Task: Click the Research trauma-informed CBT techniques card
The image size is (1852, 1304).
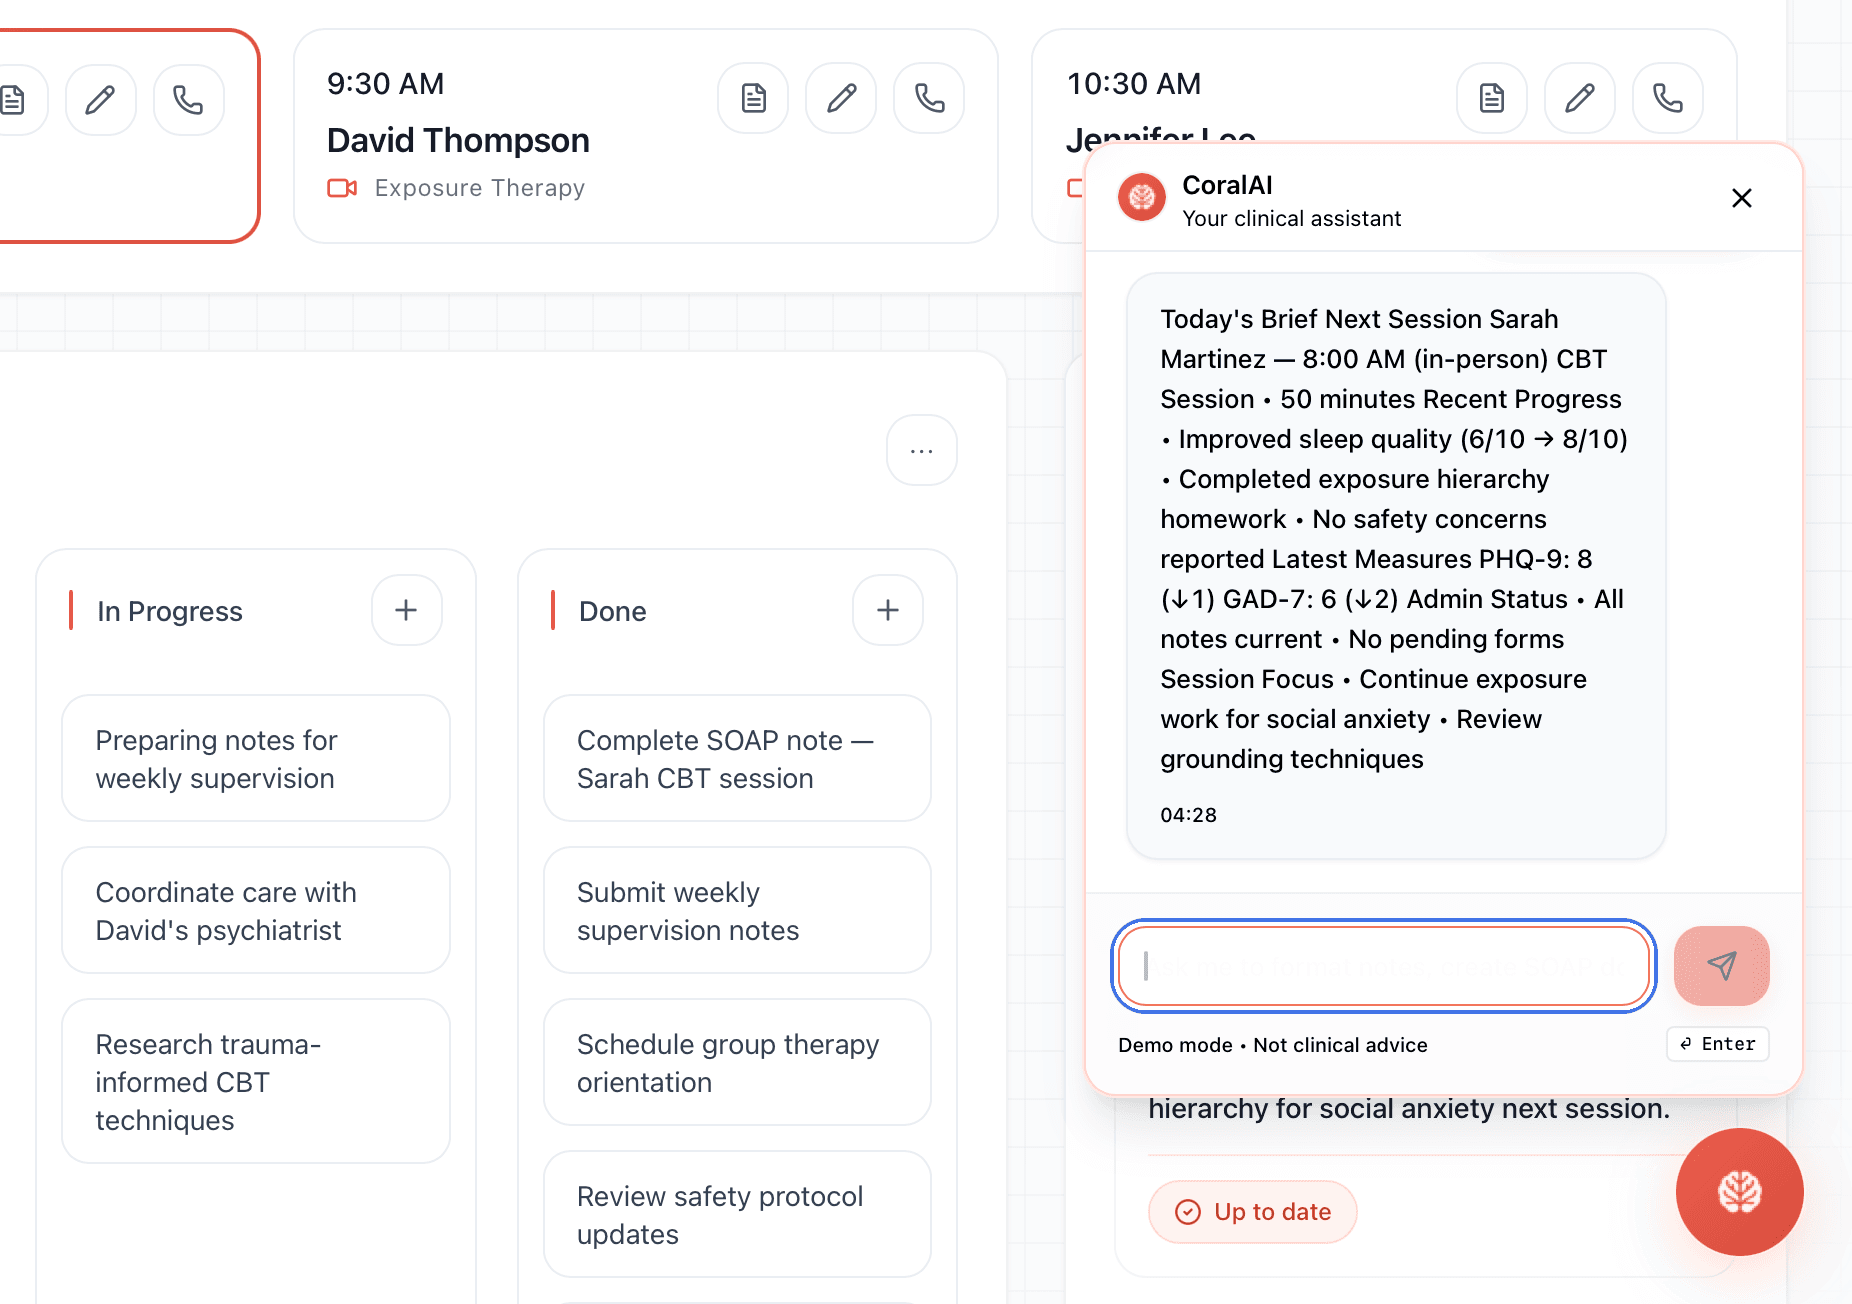Action: pyautogui.click(x=256, y=1081)
